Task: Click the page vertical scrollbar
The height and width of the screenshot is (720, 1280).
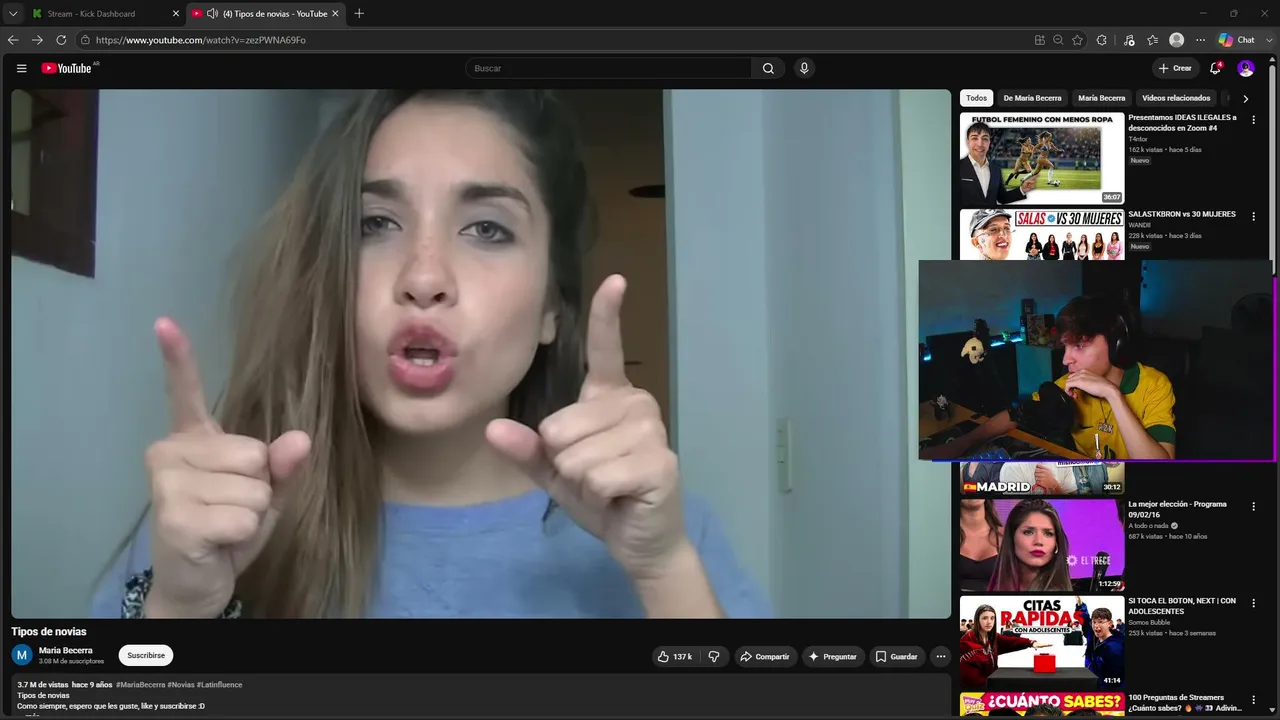Action: coord(1274,170)
